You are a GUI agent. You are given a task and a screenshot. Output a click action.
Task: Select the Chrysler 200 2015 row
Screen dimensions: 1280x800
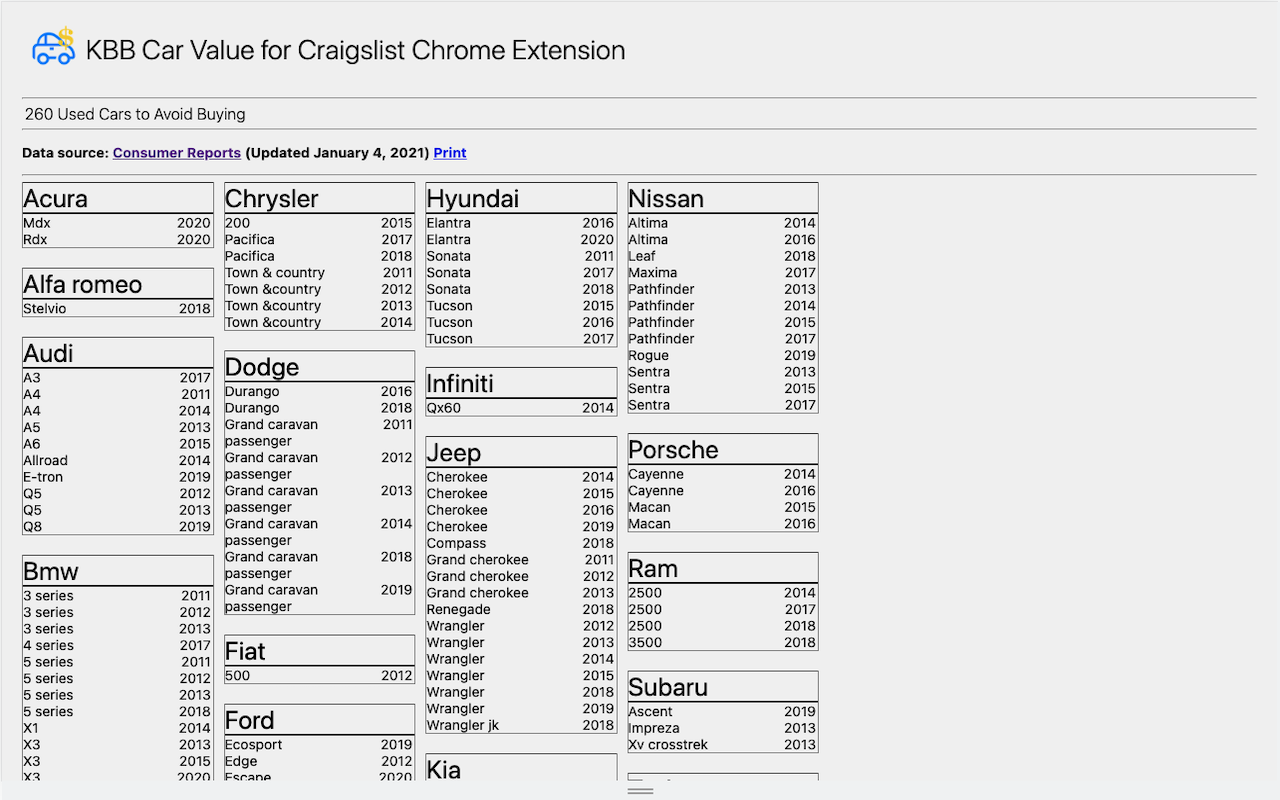[x=320, y=223]
